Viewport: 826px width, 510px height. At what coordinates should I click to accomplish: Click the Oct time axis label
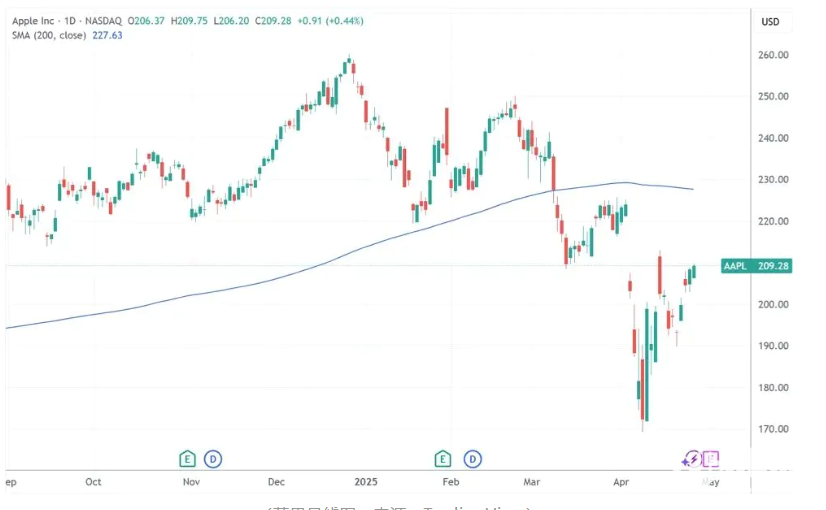tap(93, 482)
